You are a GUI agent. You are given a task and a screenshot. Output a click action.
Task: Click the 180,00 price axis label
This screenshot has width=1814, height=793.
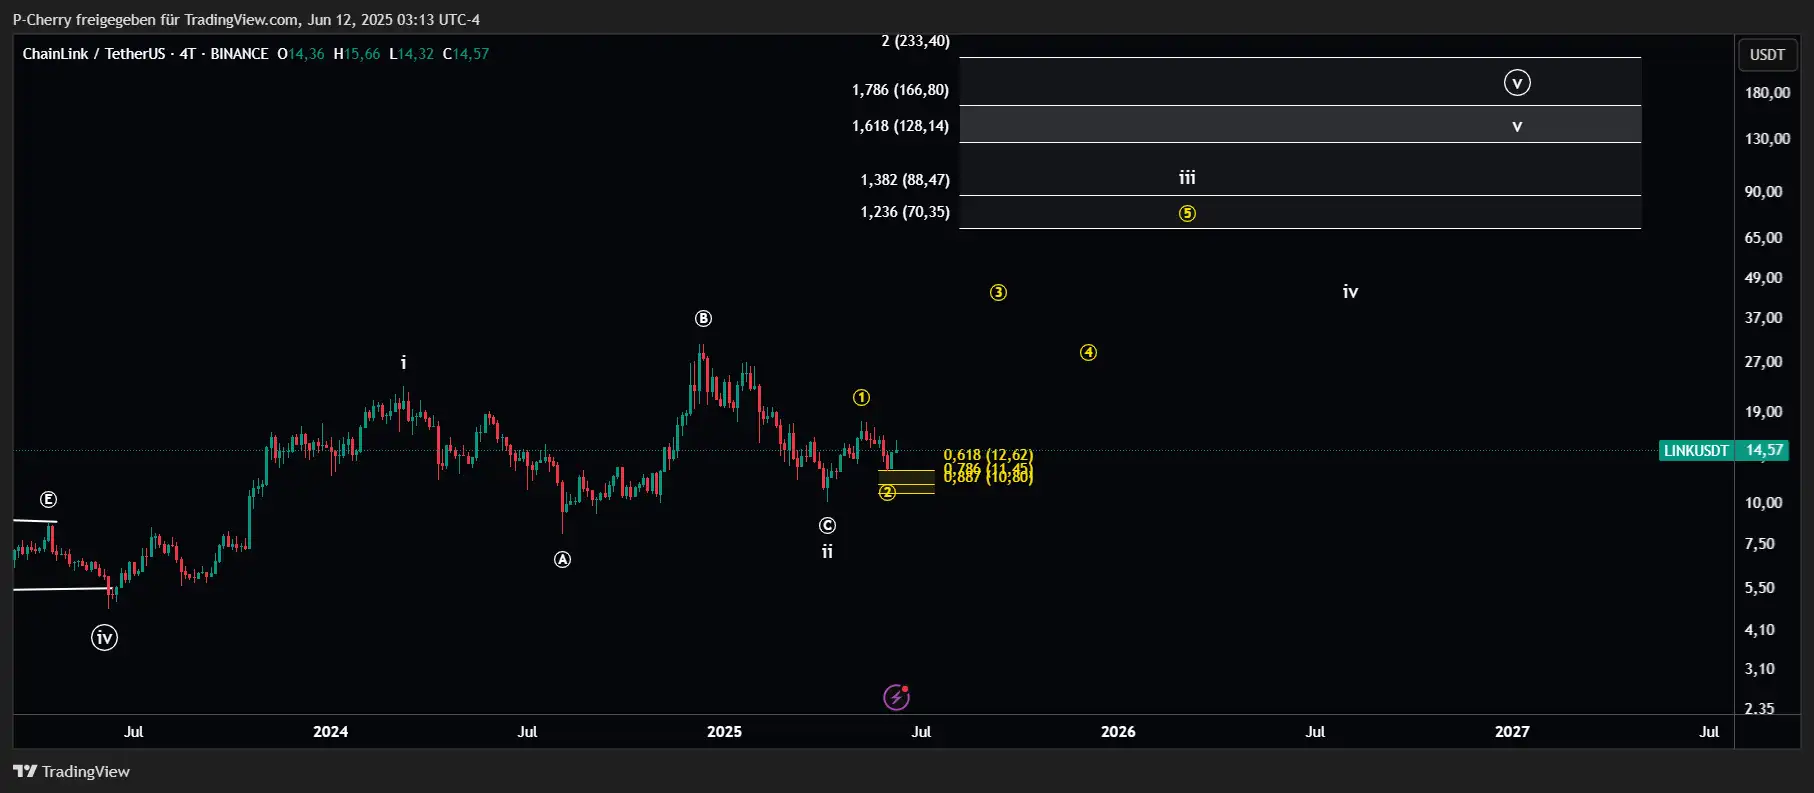pyautogui.click(x=1767, y=93)
